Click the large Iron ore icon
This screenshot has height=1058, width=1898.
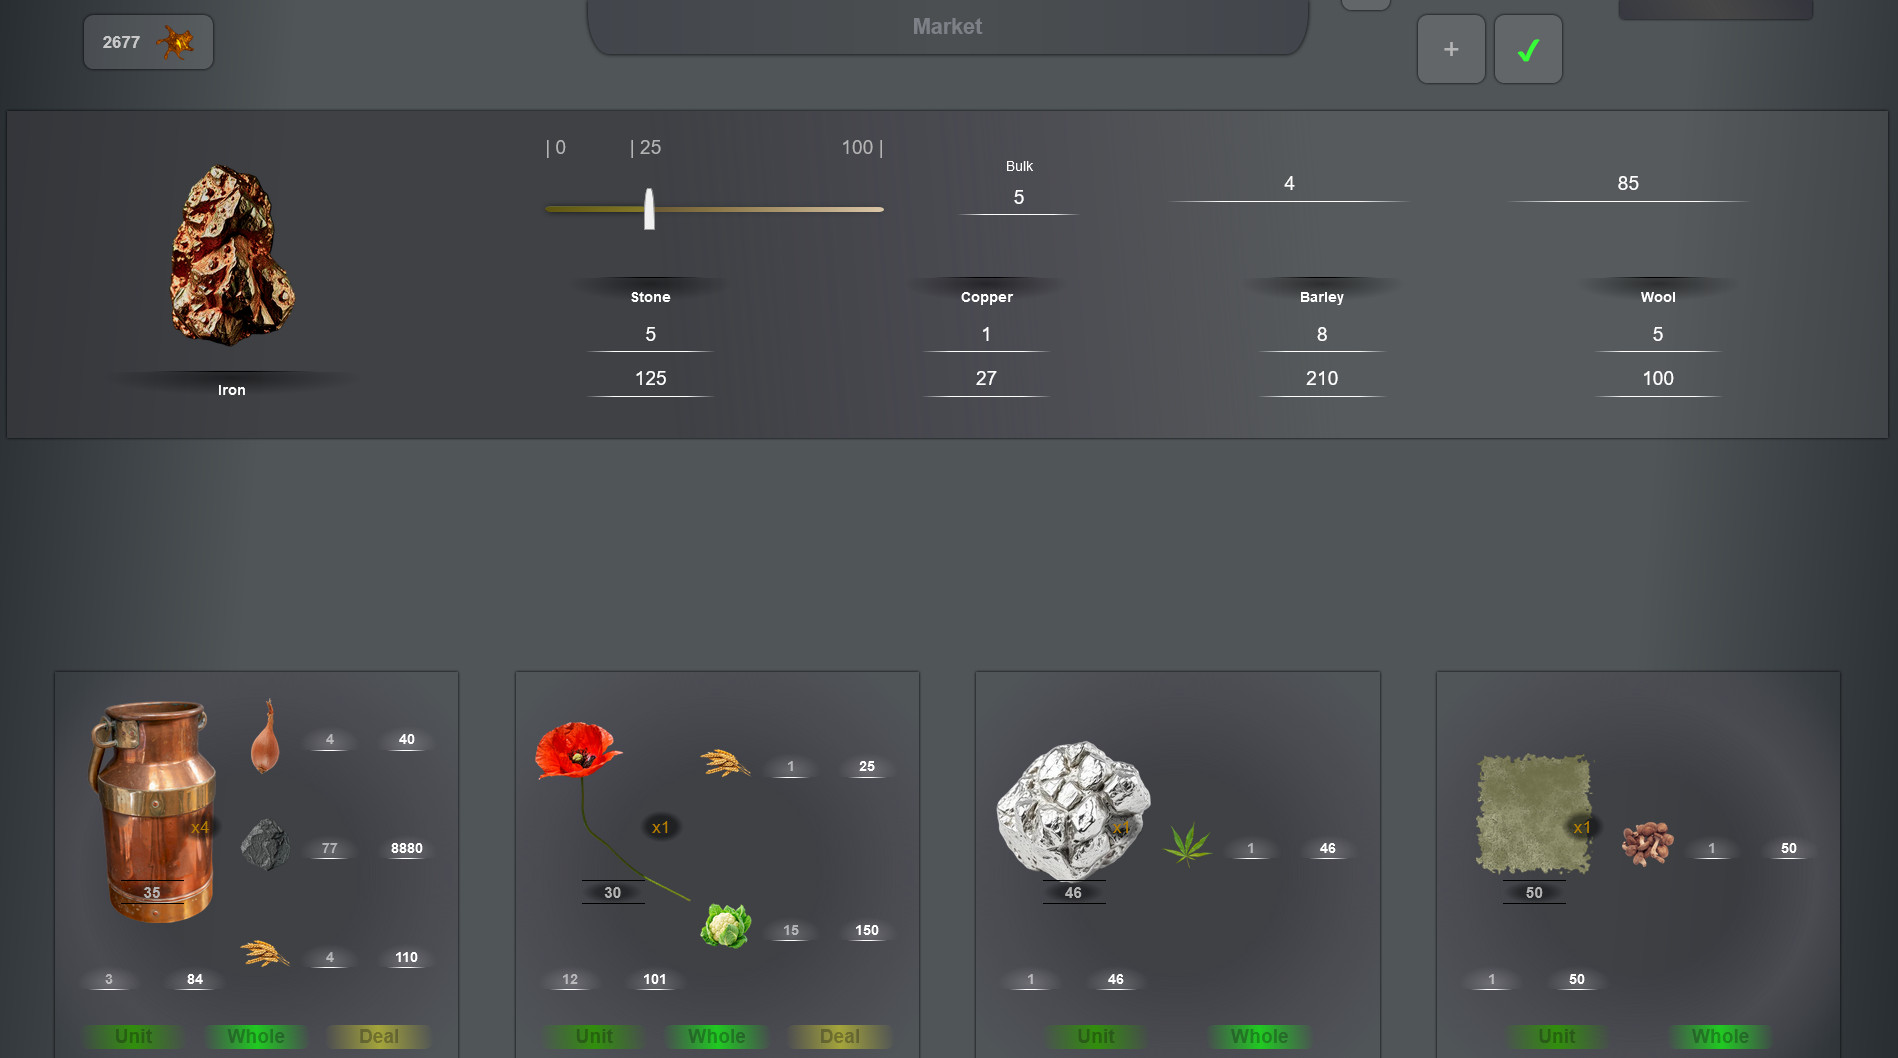232,256
